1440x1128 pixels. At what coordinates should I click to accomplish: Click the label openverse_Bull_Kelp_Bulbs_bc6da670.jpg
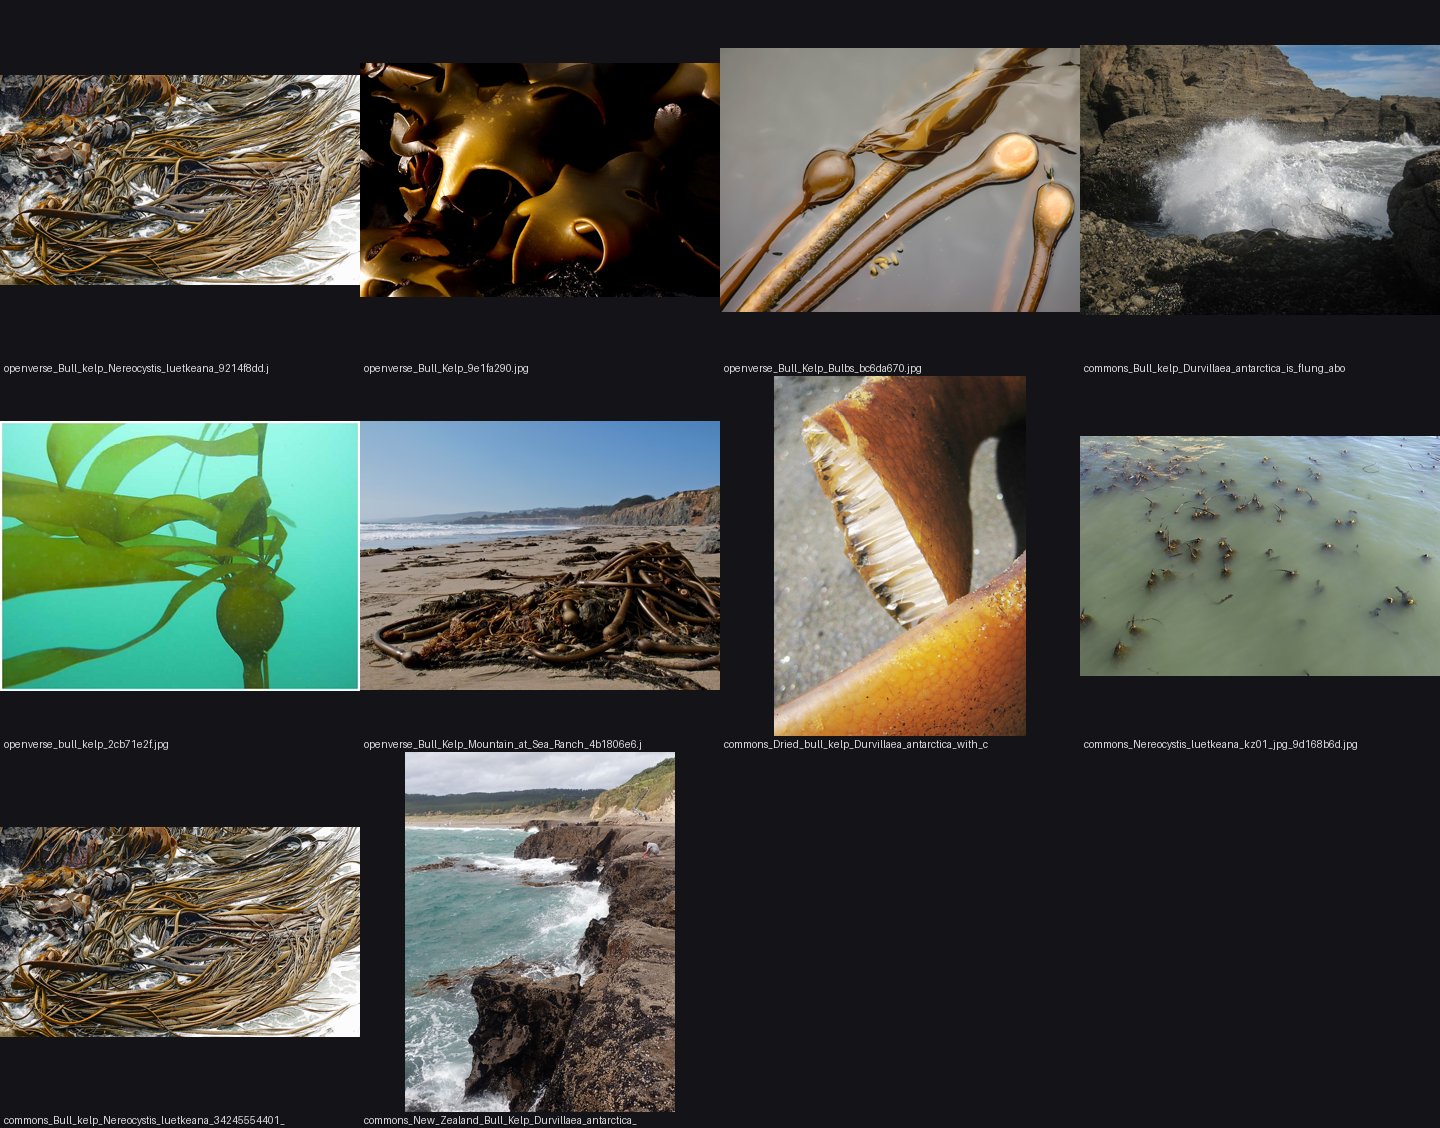tap(822, 369)
